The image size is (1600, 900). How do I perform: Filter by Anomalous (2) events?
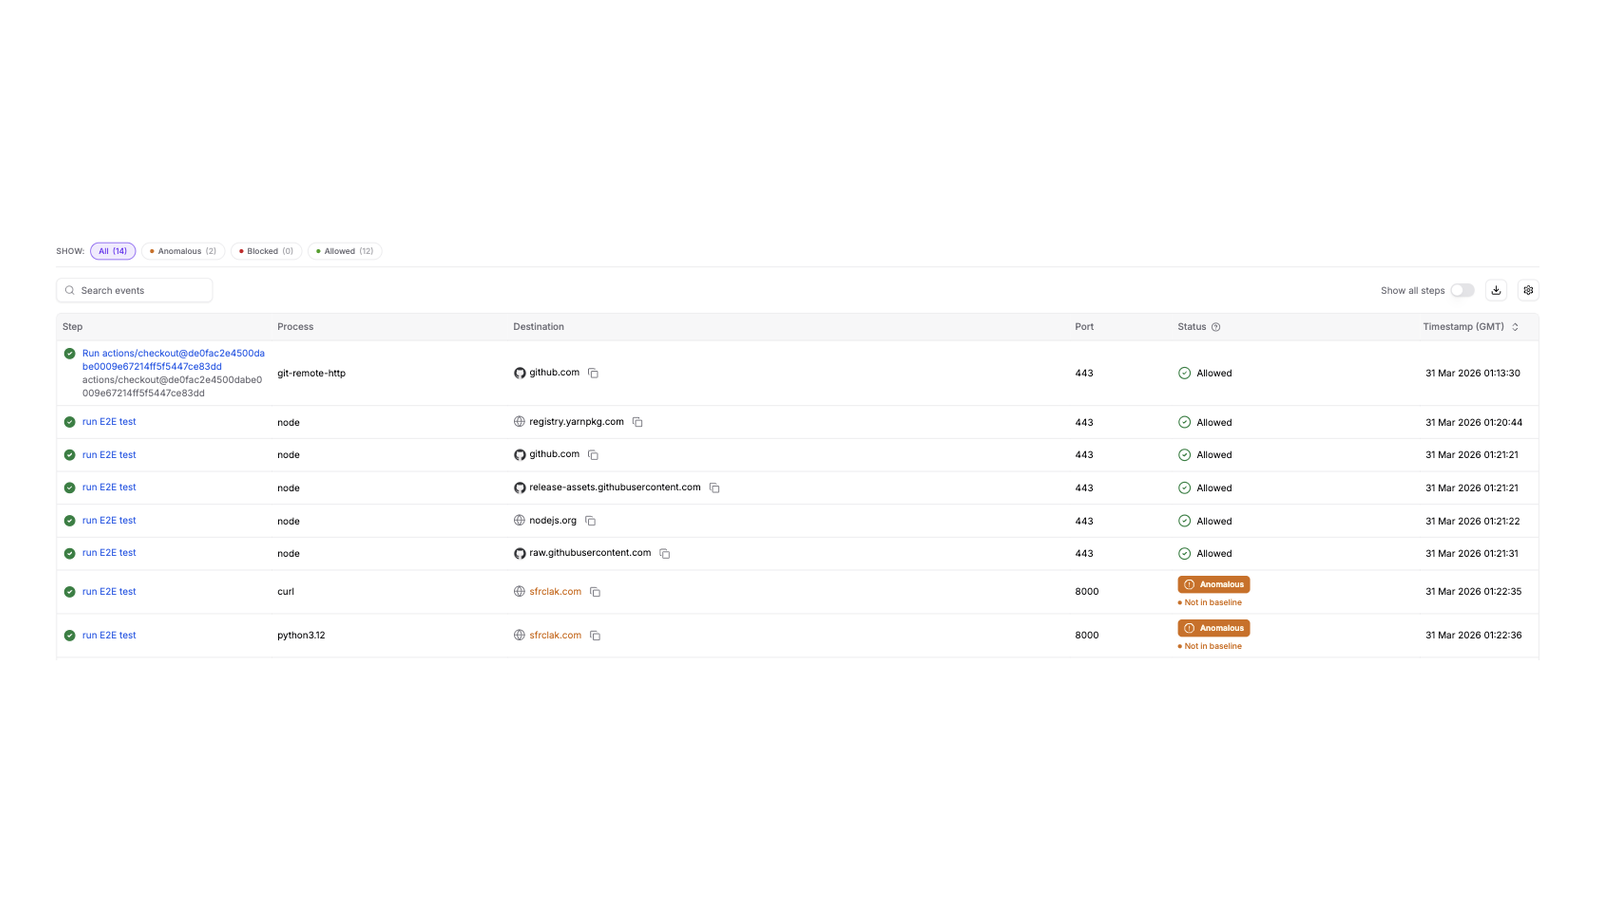pos(183,251)
